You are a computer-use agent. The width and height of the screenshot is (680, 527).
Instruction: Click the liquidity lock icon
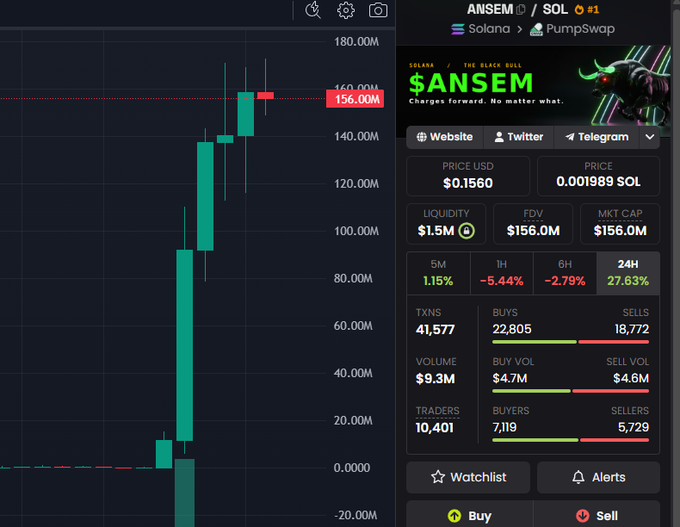466,230
